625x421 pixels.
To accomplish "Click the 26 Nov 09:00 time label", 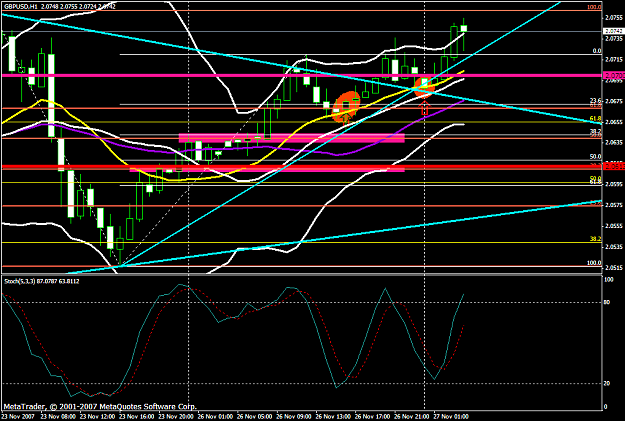I will point(294,417).
